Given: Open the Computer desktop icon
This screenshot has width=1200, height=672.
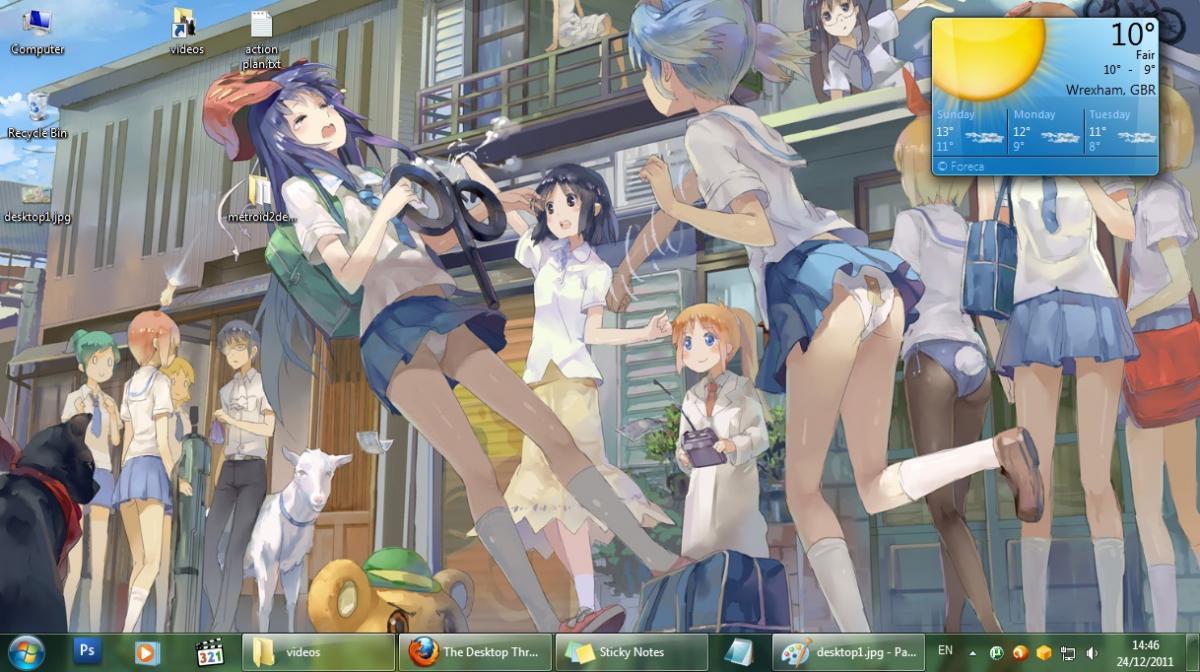Looking at the screenshot, I should (37, 31).
